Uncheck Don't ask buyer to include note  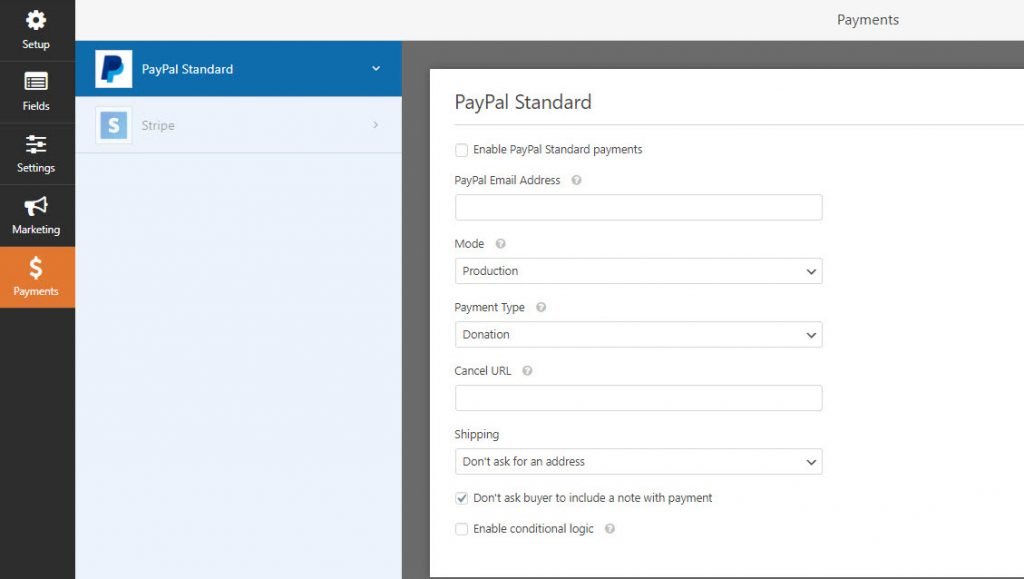(461, 498)
